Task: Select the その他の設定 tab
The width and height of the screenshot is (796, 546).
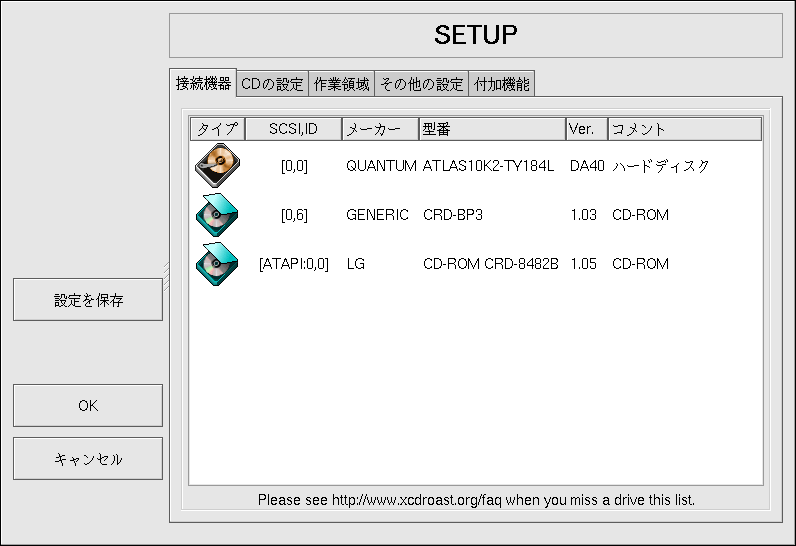Action: pyautogui.click(x=421, y=85)
